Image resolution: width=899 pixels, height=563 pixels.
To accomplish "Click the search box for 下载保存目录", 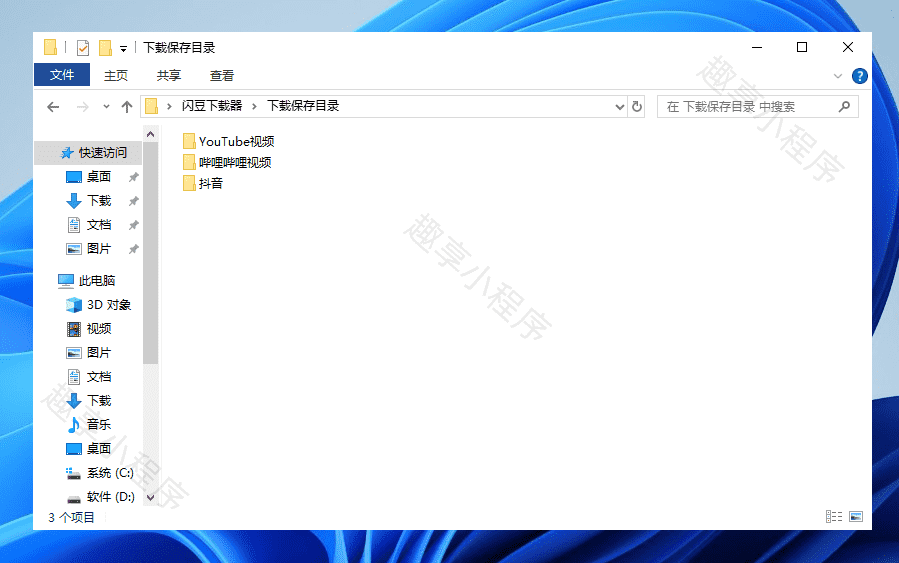I will point(757,107).
